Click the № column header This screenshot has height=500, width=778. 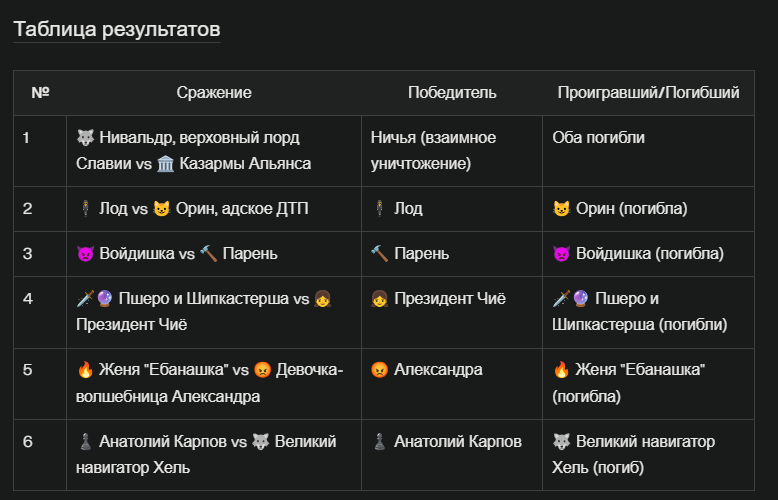tap(40, 93)
